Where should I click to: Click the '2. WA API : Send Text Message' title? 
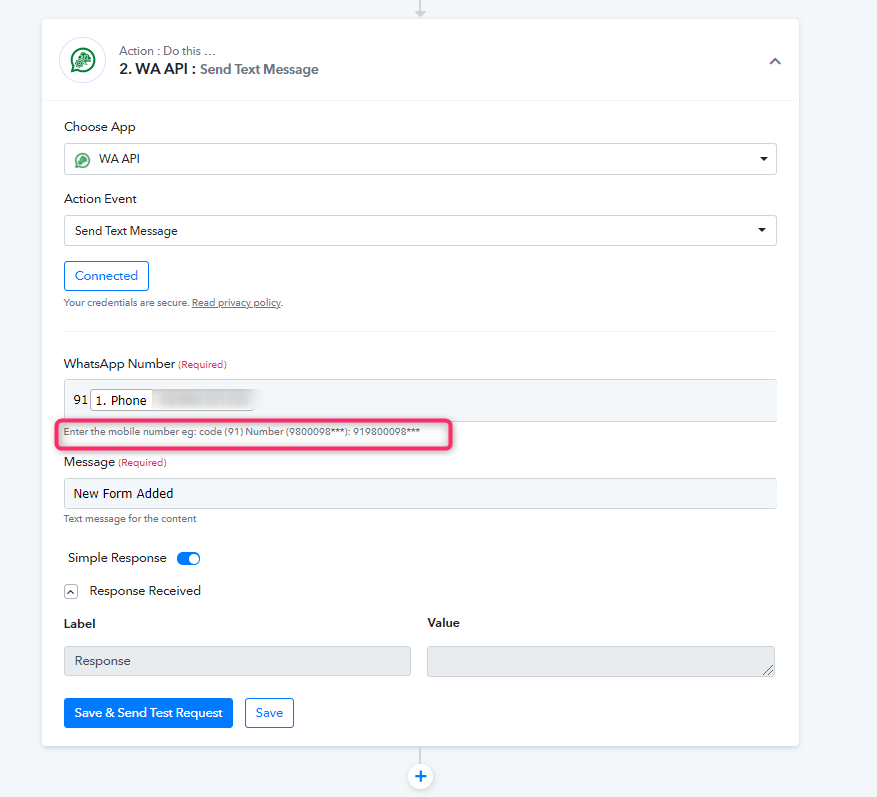219,69
